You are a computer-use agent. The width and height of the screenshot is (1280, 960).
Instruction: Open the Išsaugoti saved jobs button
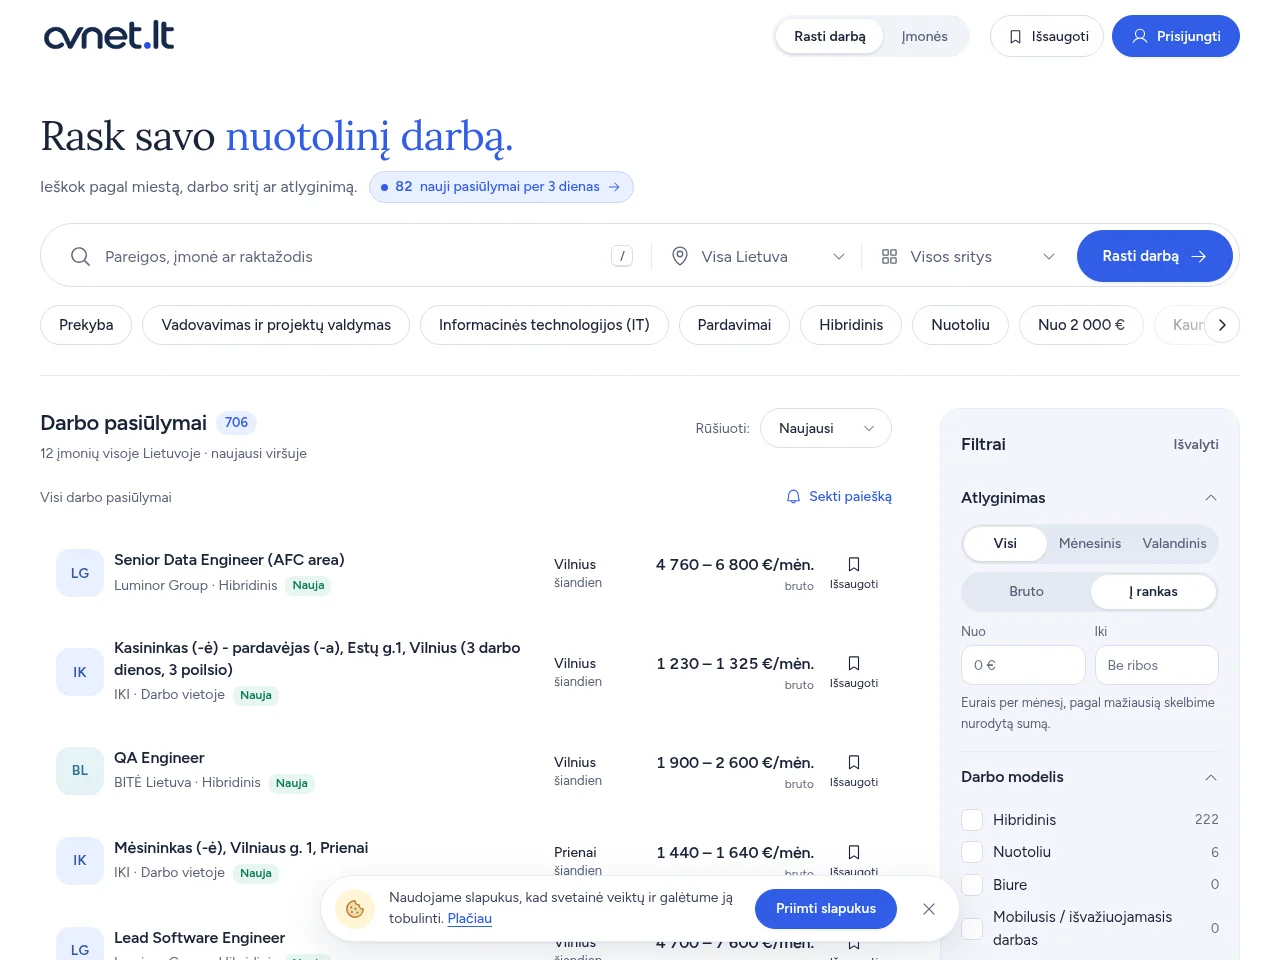1047,36
